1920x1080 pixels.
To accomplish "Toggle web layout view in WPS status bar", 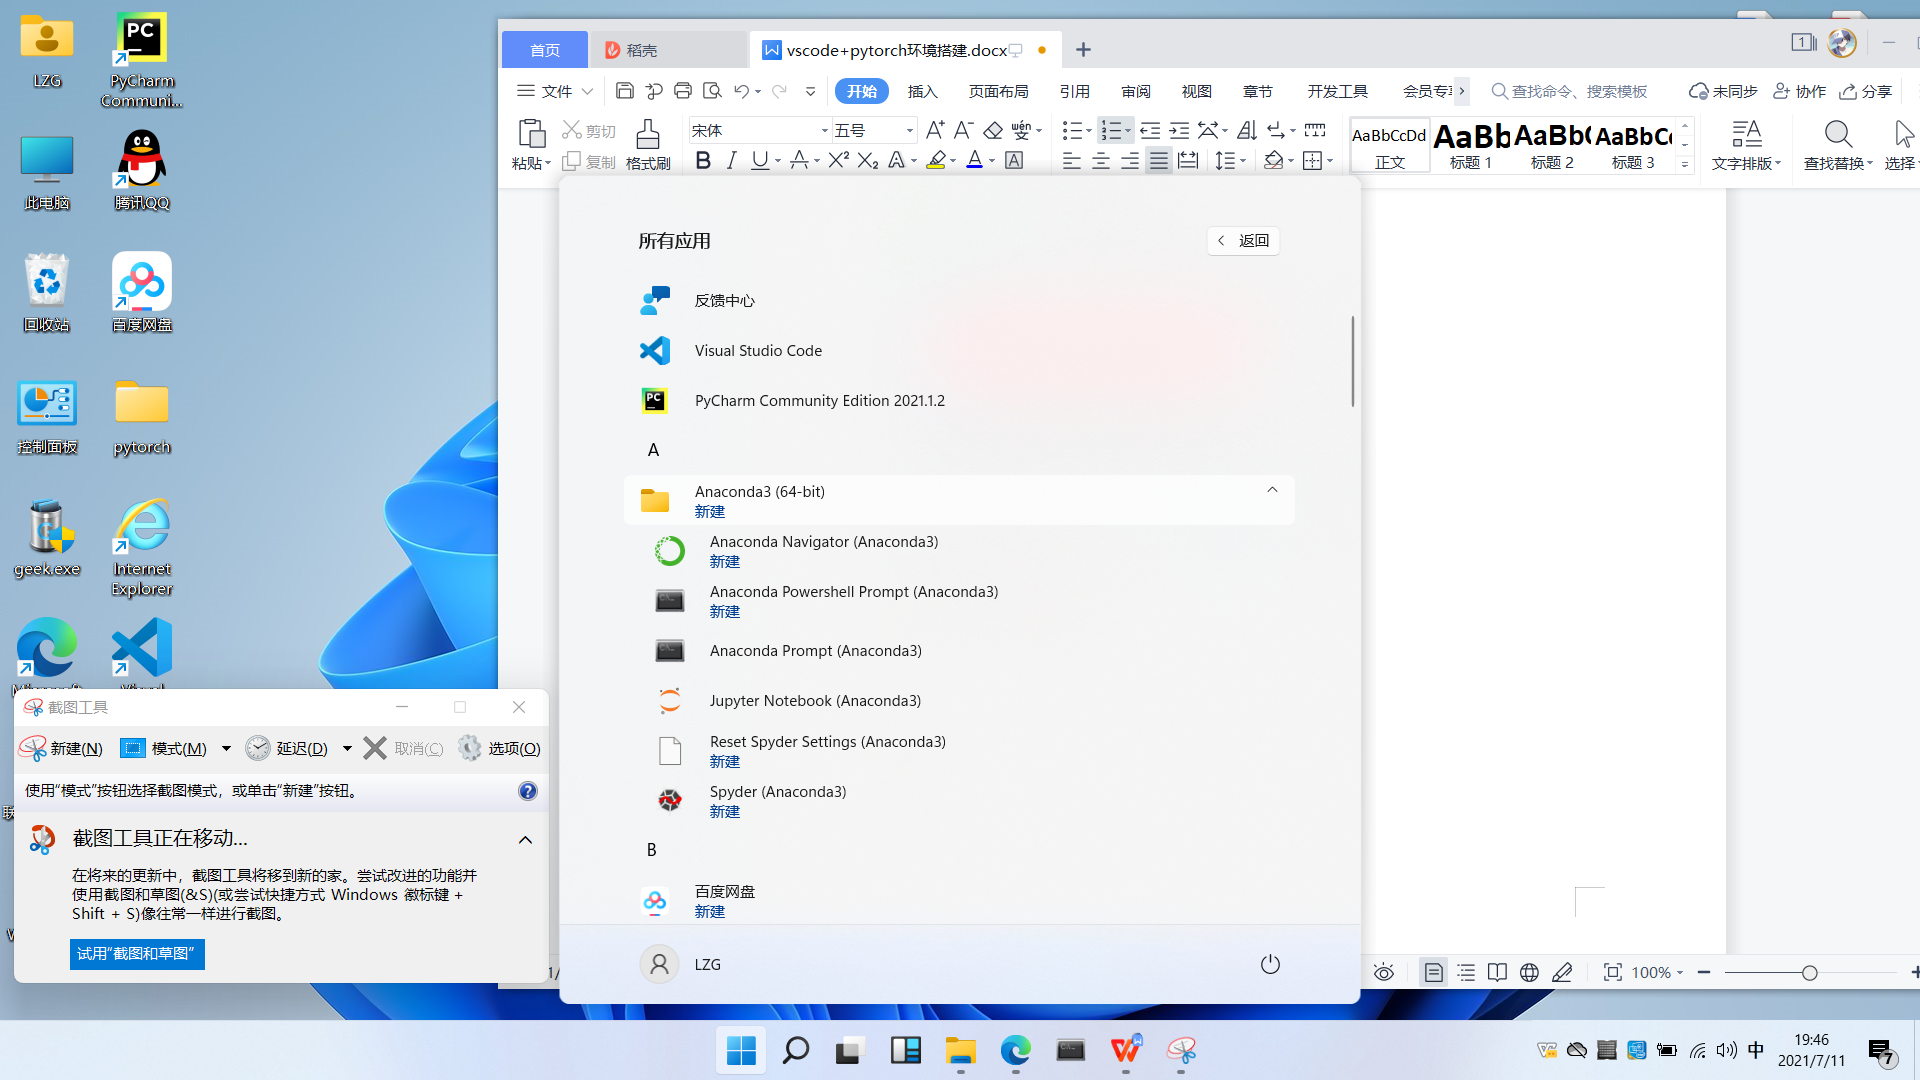I will pos(1529,972).
